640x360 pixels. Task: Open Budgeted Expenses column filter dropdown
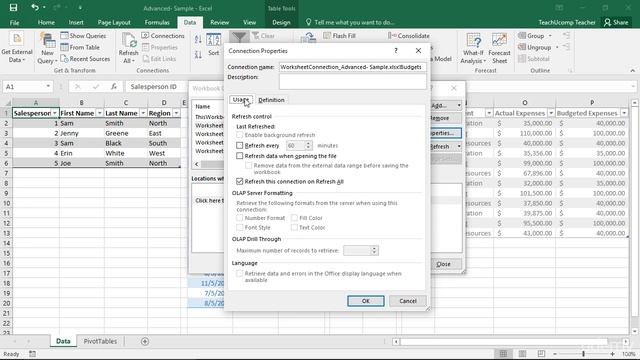pyautogui.click(x=624, y=113)
